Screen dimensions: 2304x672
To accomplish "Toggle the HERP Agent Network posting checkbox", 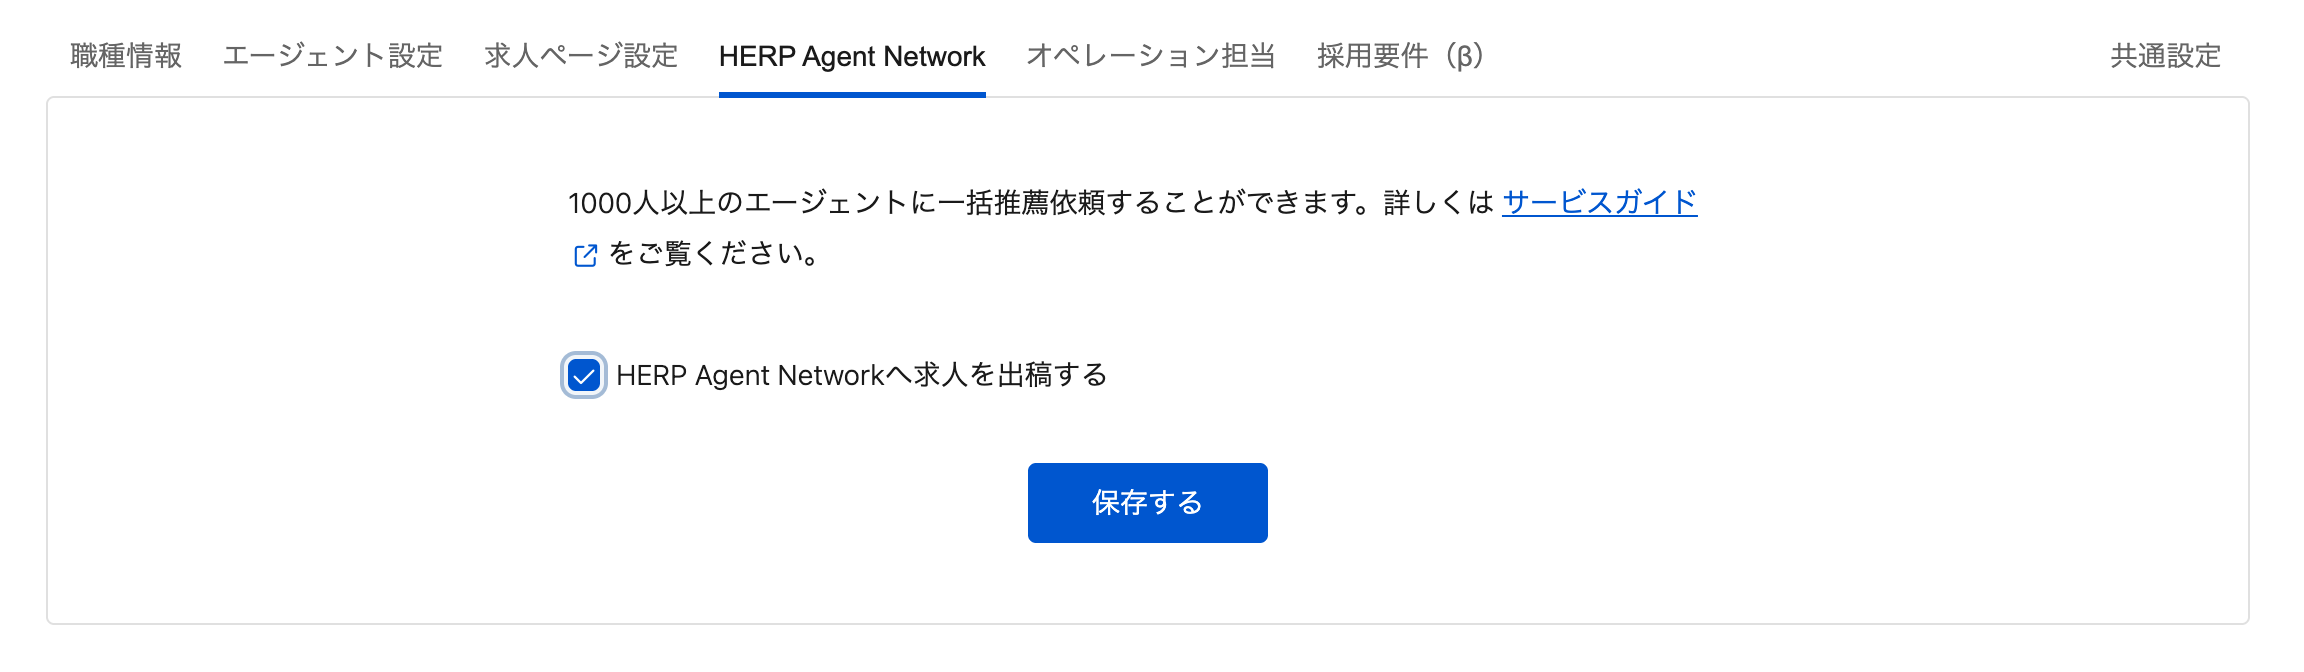I will (584, 376).
